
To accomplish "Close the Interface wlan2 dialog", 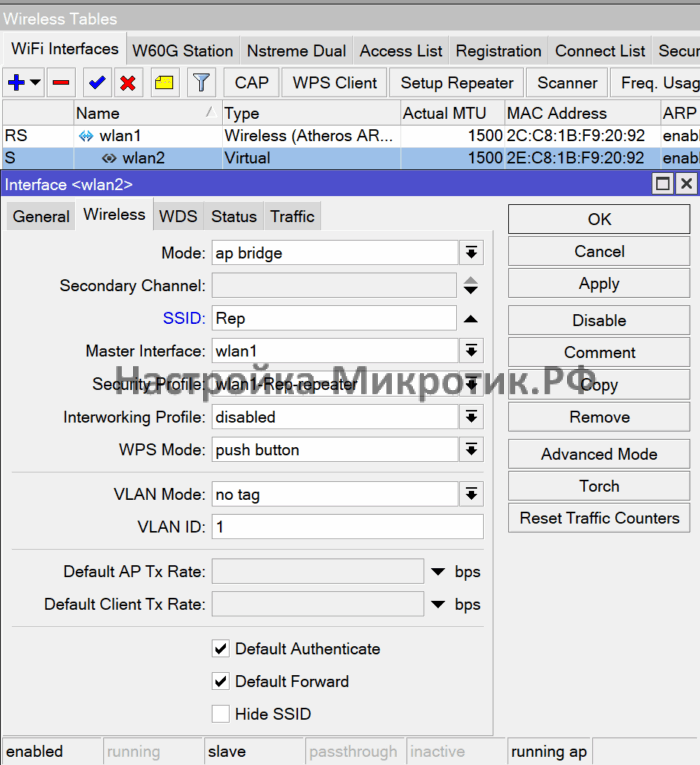I will point(686,184).
